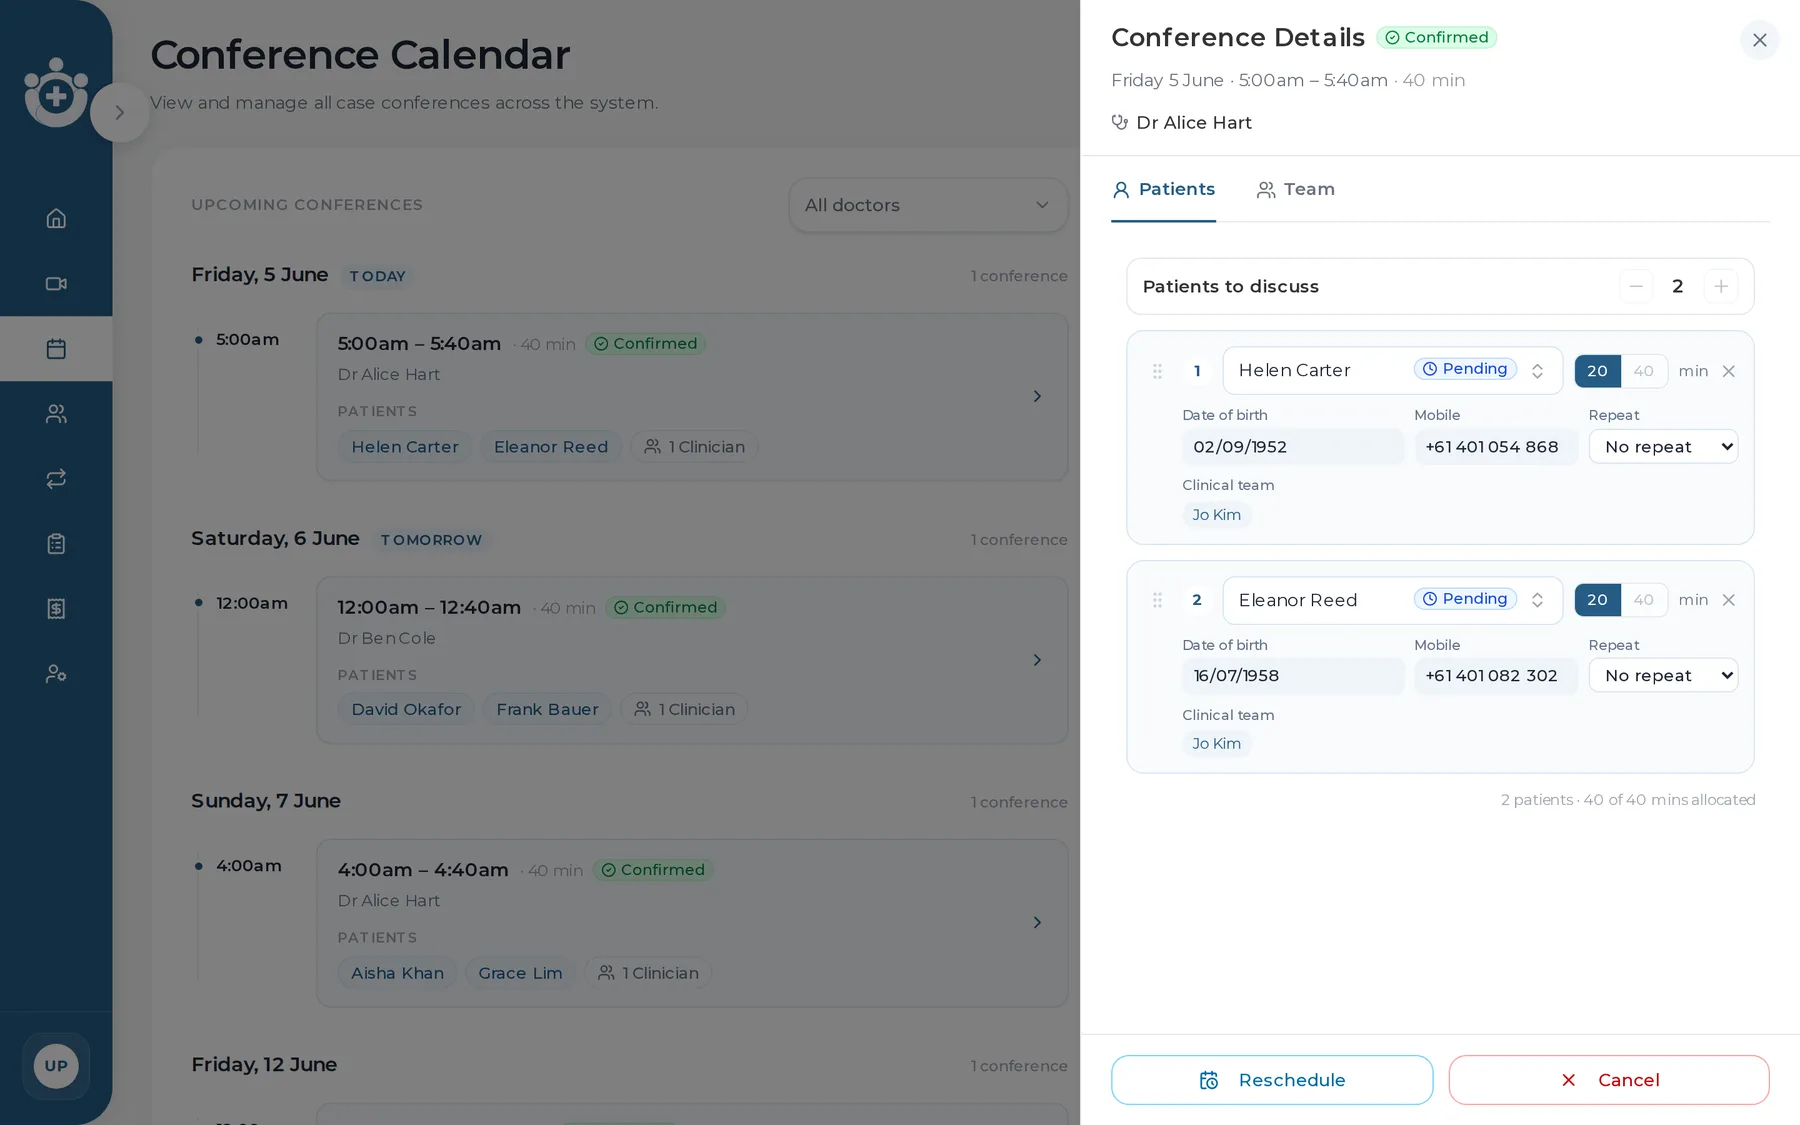Open Helen Carter patient selector
The height and width of the screenshot is (1125, 1800).
[x=1392, y=371]
